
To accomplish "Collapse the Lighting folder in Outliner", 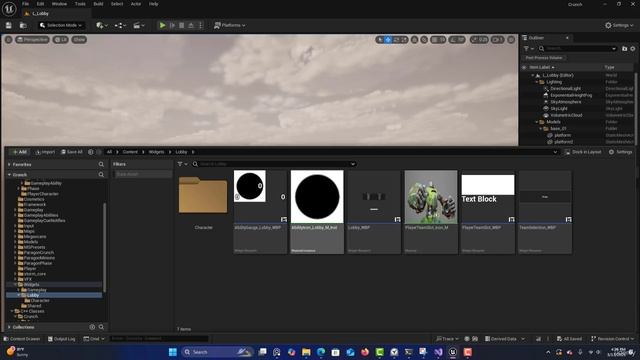I will [x=537, y=82].
